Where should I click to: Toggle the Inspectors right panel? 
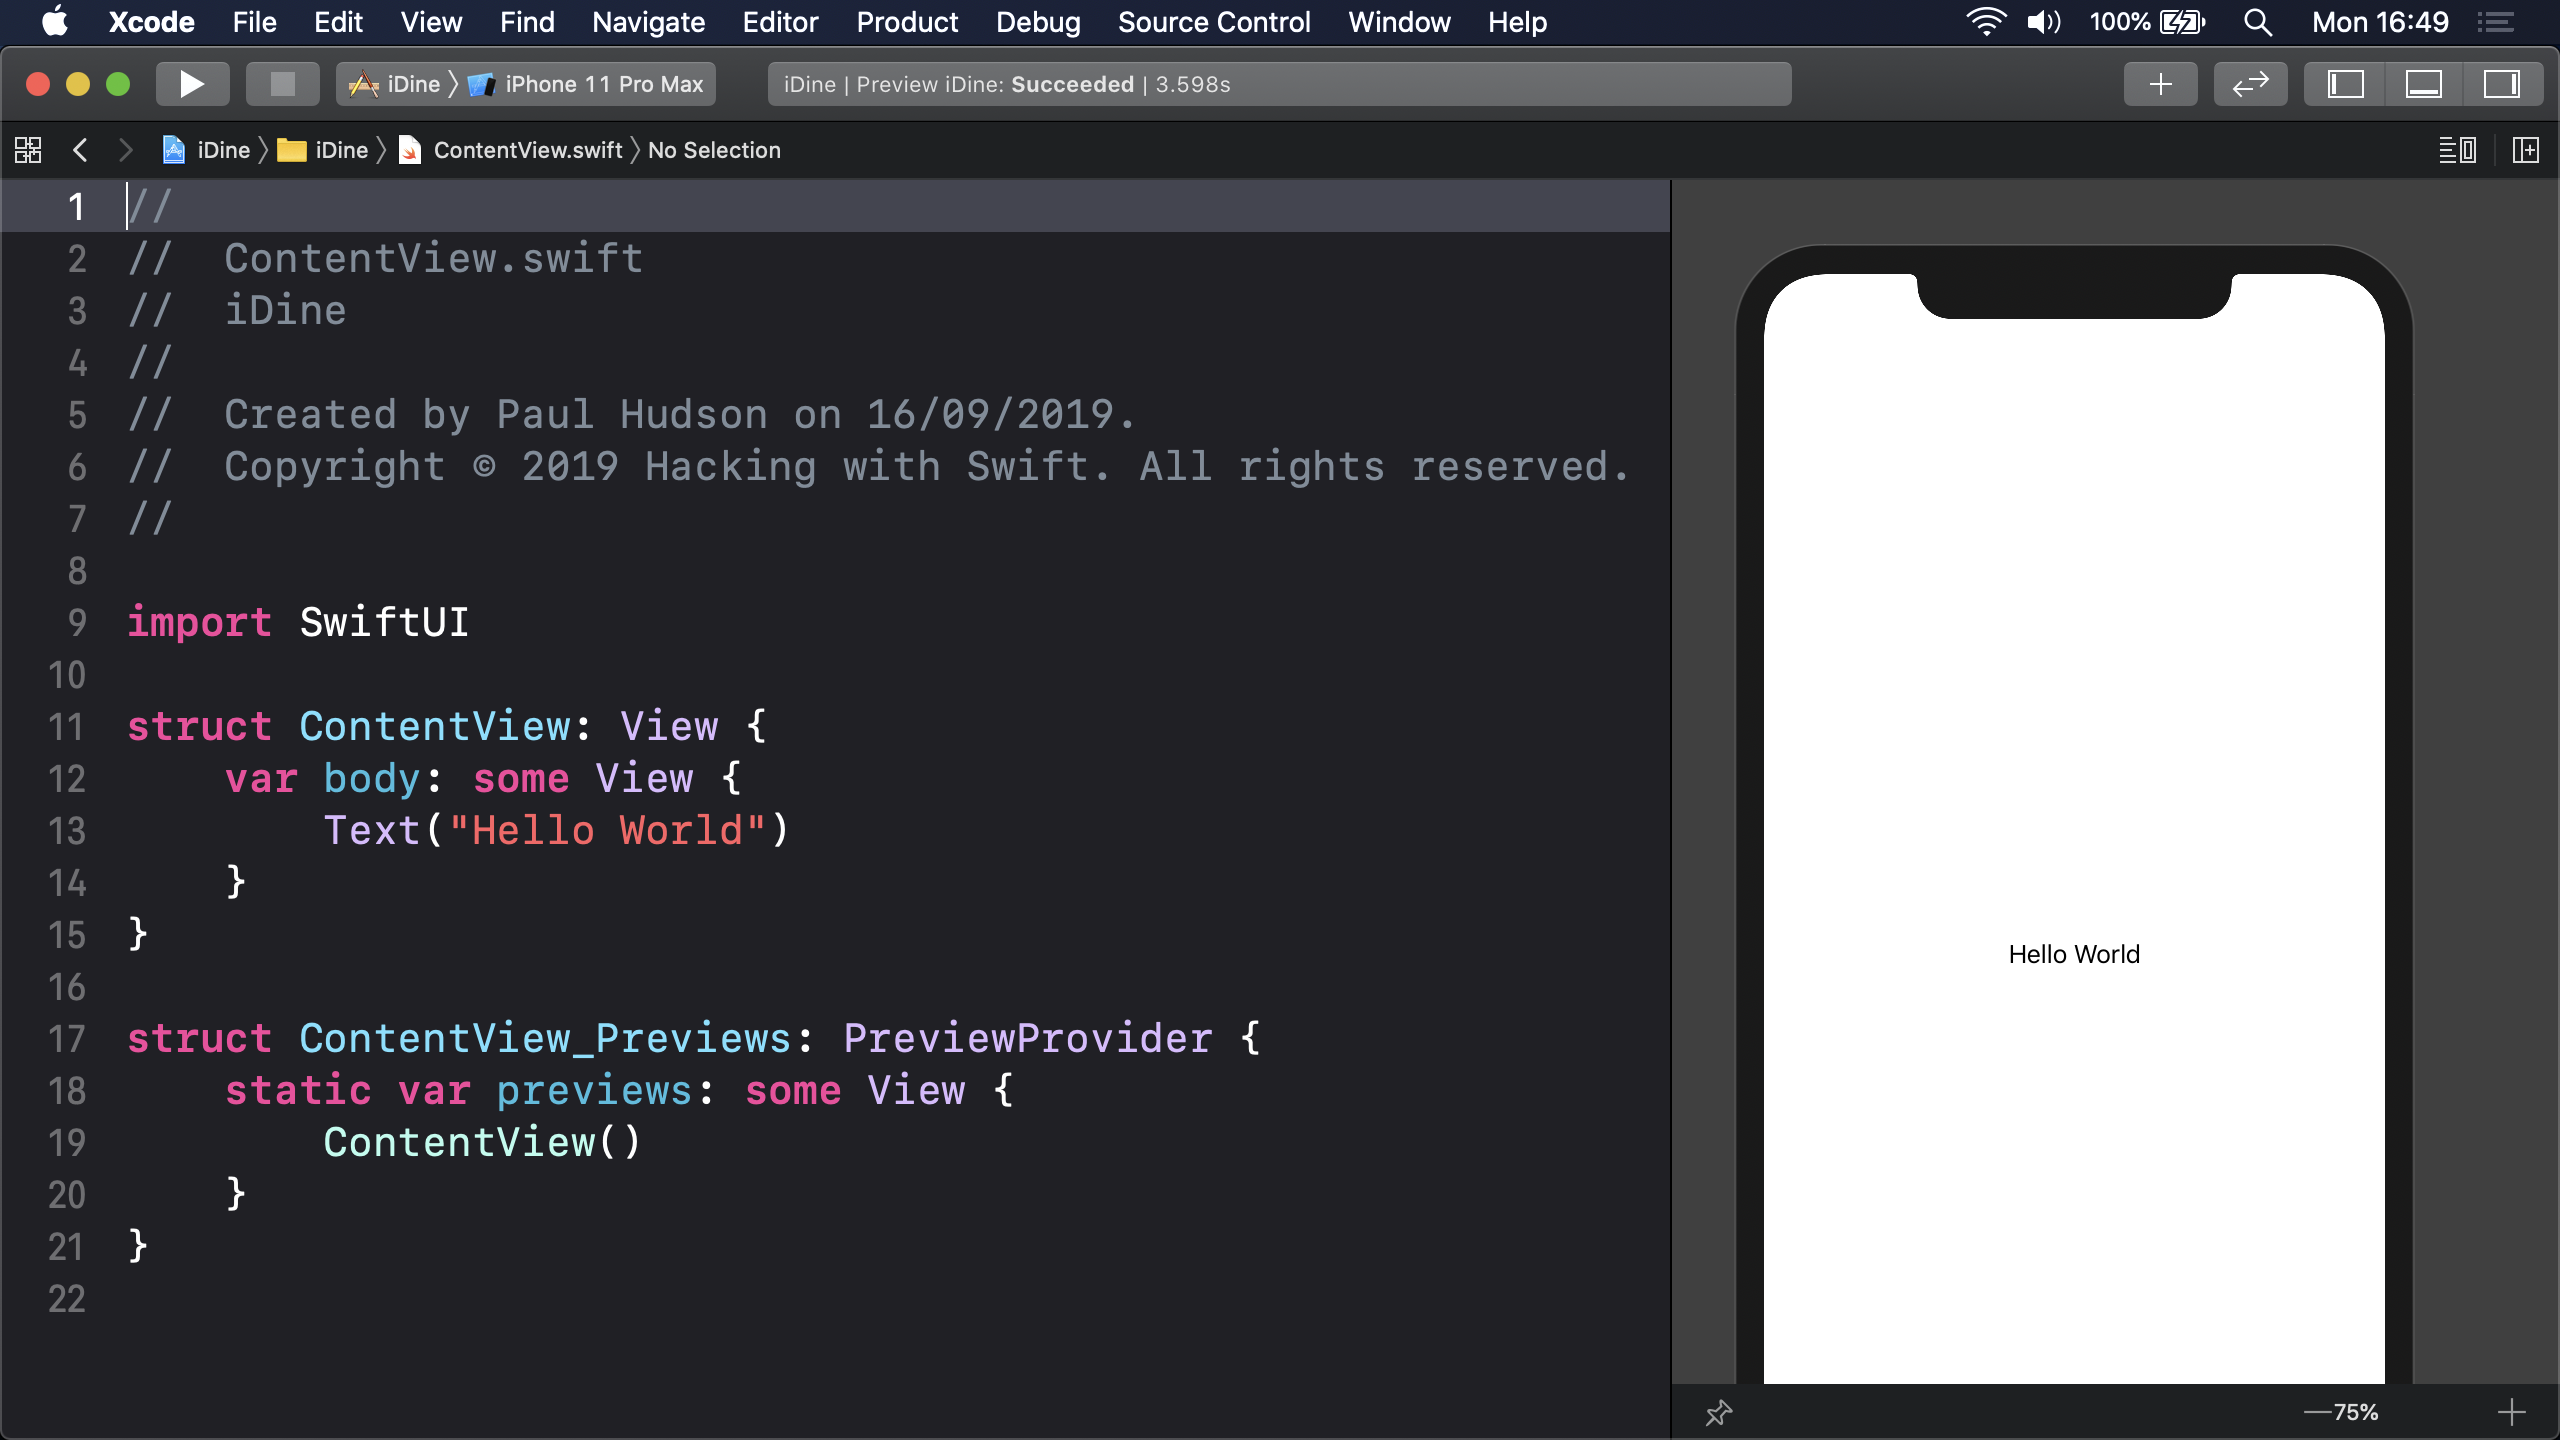point(2501,84)
